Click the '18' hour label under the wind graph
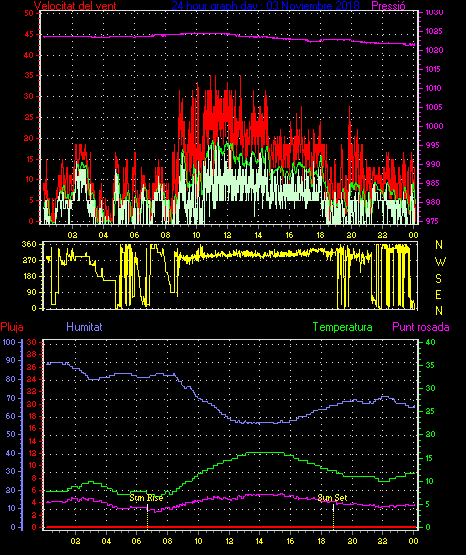Image resolution: width=466 pixels, height=555 pixels. pyautogui.click(x=320, y=235)
